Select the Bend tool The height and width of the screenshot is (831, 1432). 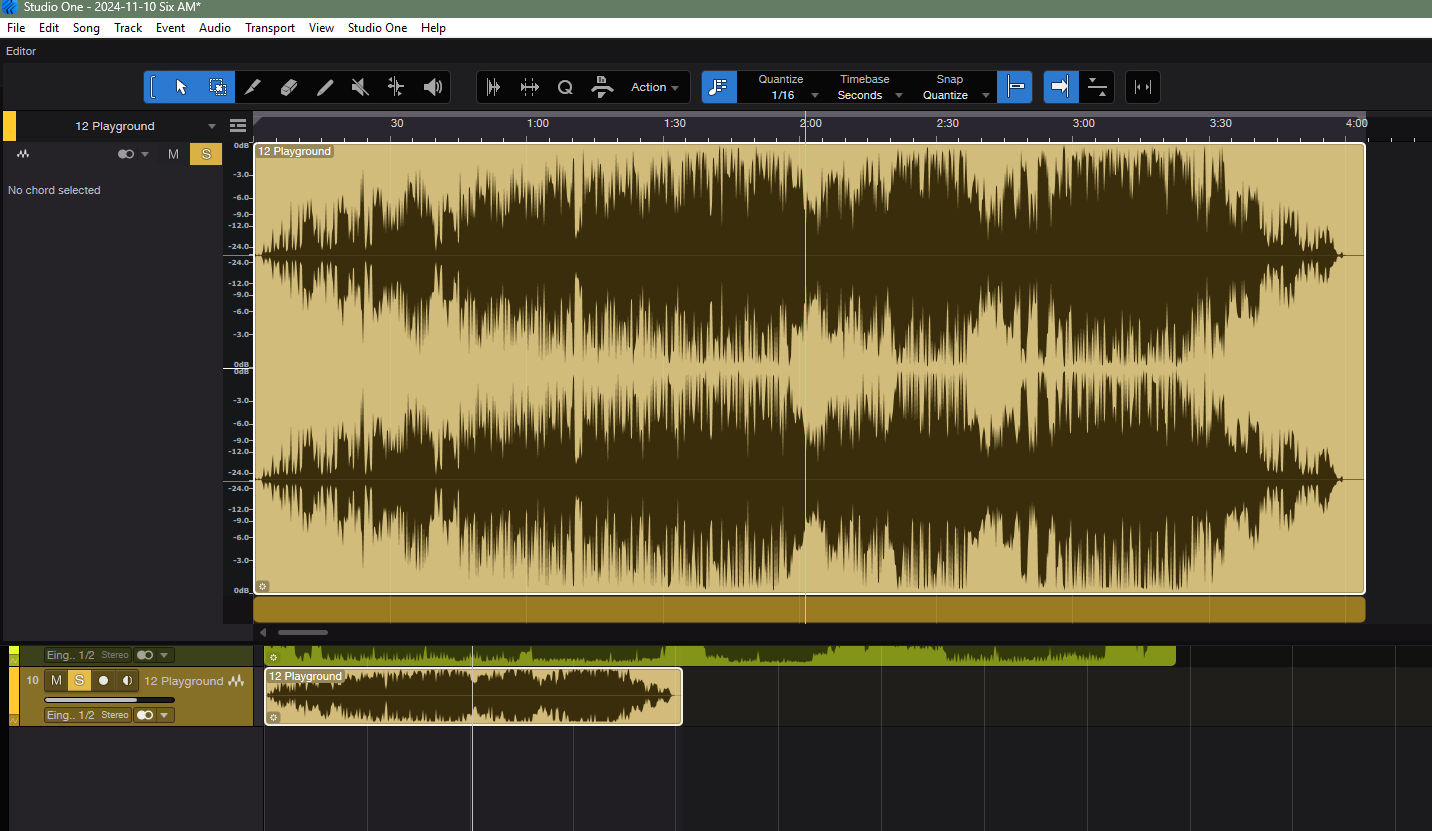(396, 87)
